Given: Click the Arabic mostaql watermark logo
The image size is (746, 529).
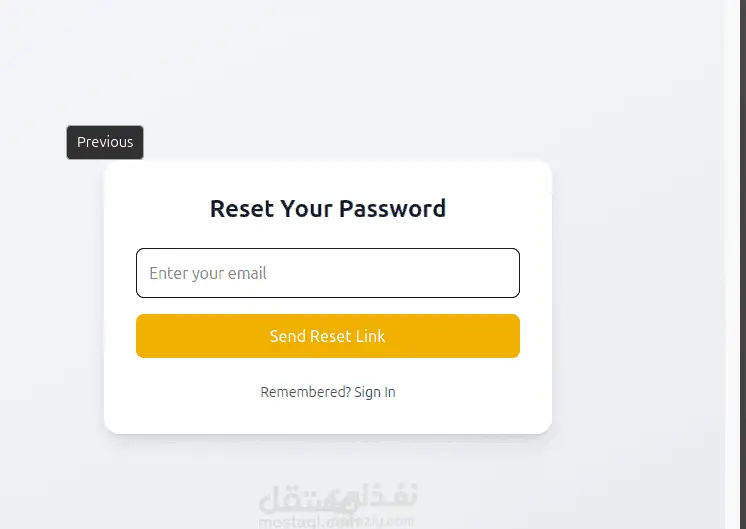Looking at the screenshot, I should pos(337,497).
